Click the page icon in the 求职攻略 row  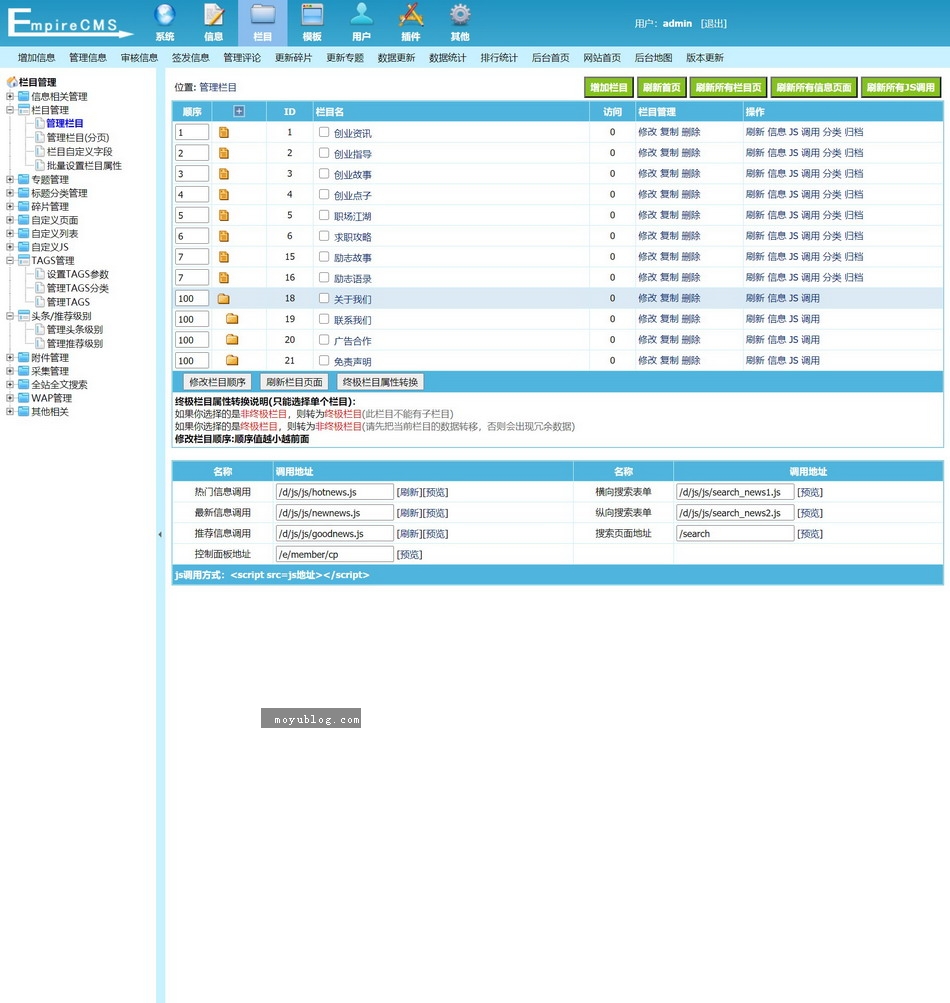click(224, 237)
